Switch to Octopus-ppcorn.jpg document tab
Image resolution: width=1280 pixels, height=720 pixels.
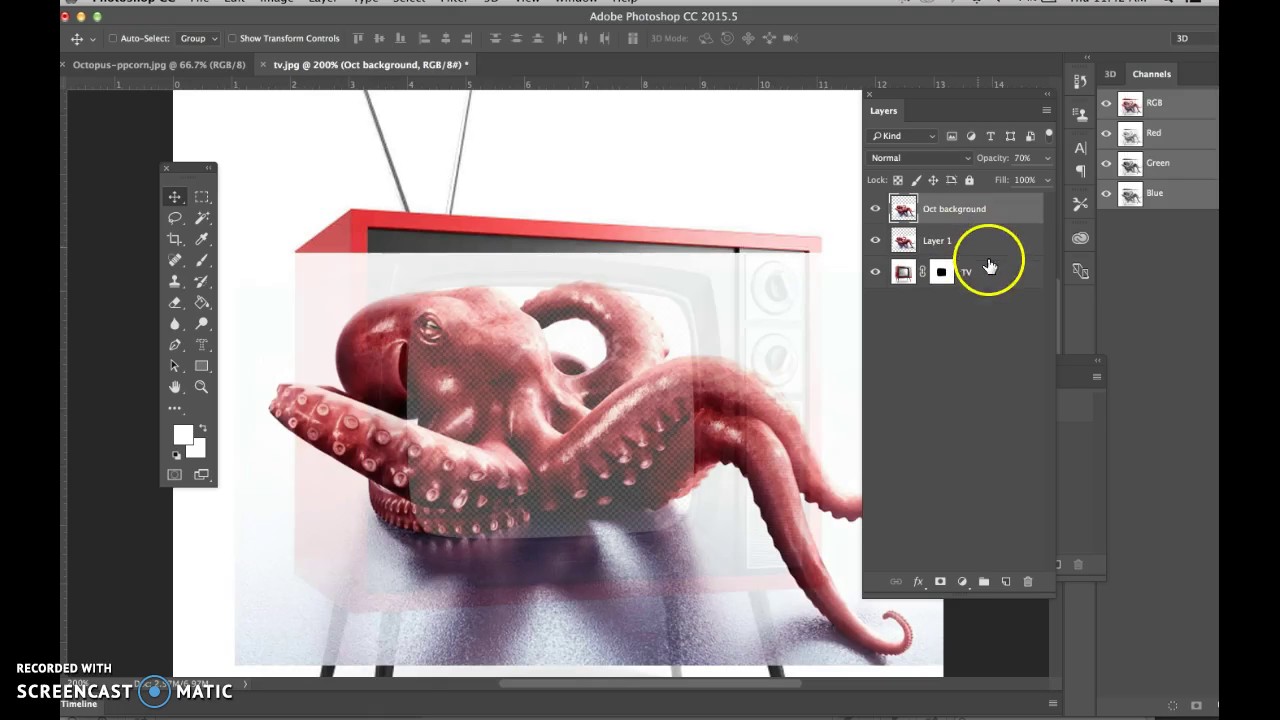pyautogui.click(x=159, y=65)
